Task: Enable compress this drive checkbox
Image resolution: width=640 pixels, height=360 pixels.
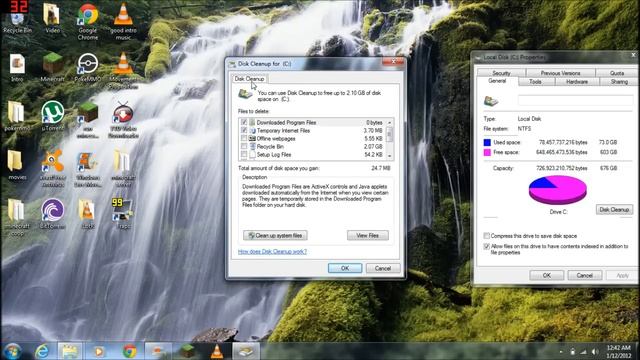Action: click(x=487, y=236)
